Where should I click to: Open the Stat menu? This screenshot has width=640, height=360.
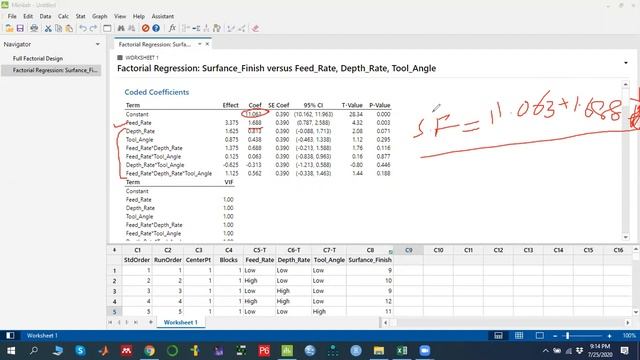80,16
